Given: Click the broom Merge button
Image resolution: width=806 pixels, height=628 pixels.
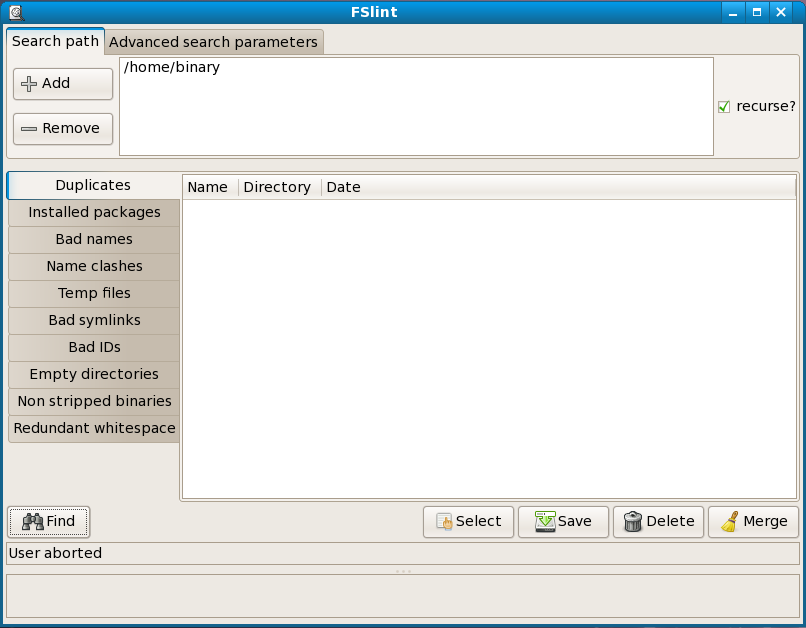Looking at the screenshot, I should pyautogui.click(x=754, y=521).
